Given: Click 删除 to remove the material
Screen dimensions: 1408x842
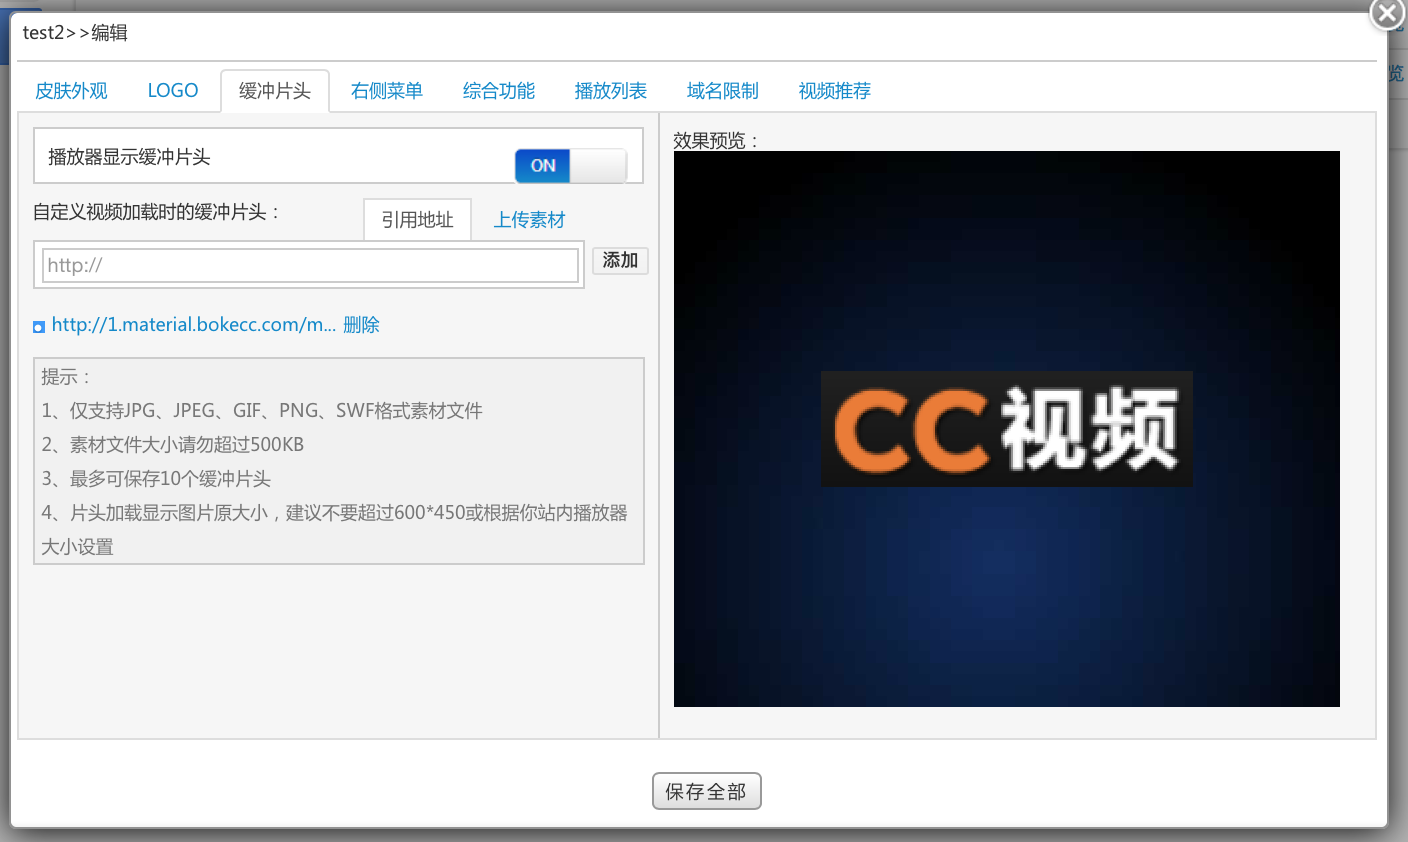Looking at the screenshot, I should (x=361, y=325).
